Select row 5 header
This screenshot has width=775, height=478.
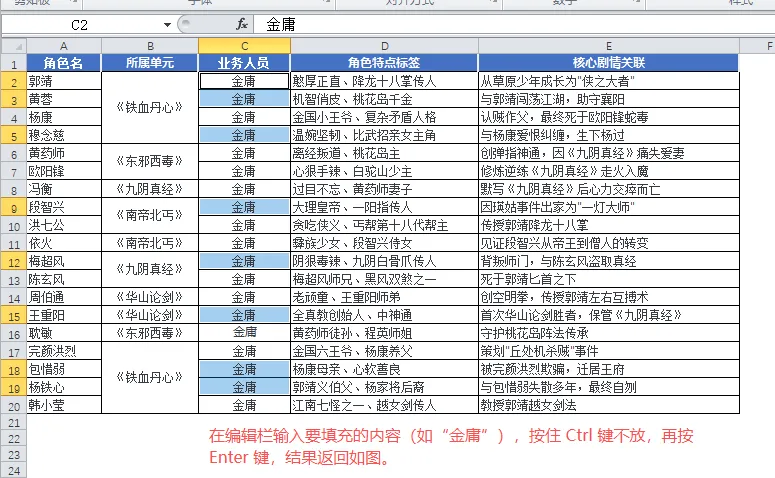[14, 135]
